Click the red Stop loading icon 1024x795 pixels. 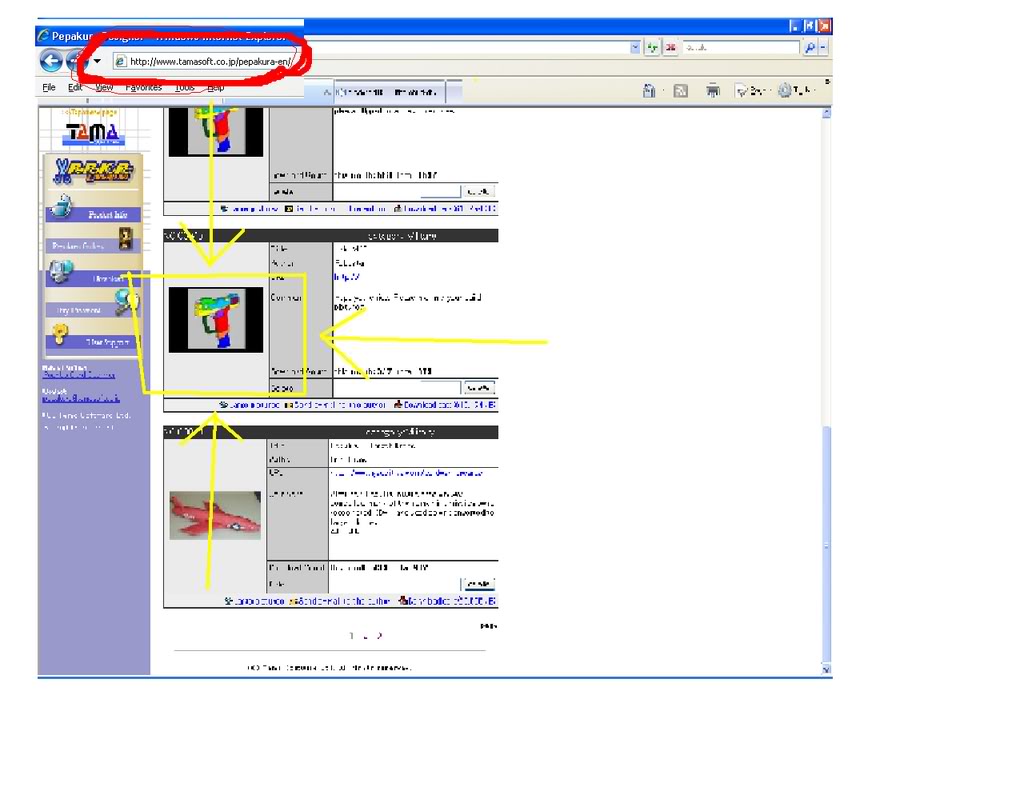tap(670, 47)
